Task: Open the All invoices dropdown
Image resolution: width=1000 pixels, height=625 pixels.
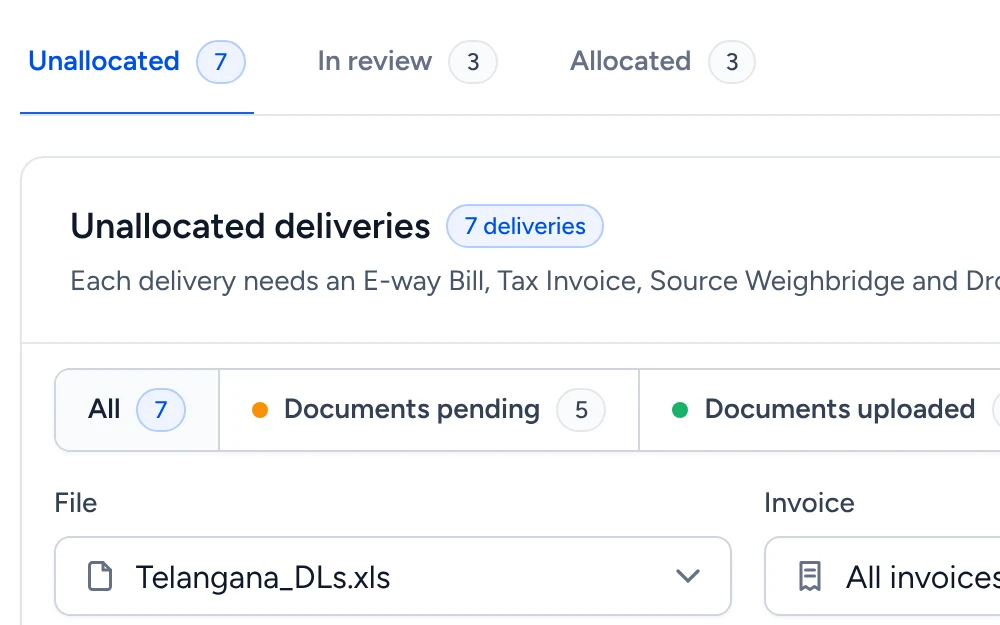Action: (883, 576)
